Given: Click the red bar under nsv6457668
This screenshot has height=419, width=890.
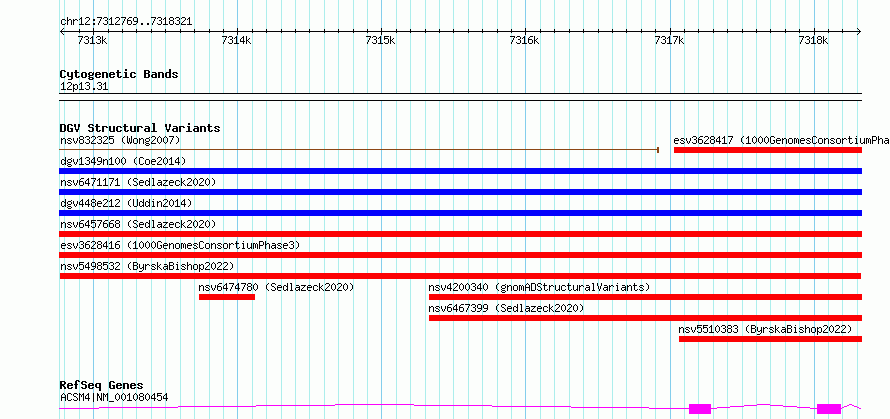Looking at the screenshot, I should click(461, 234).
